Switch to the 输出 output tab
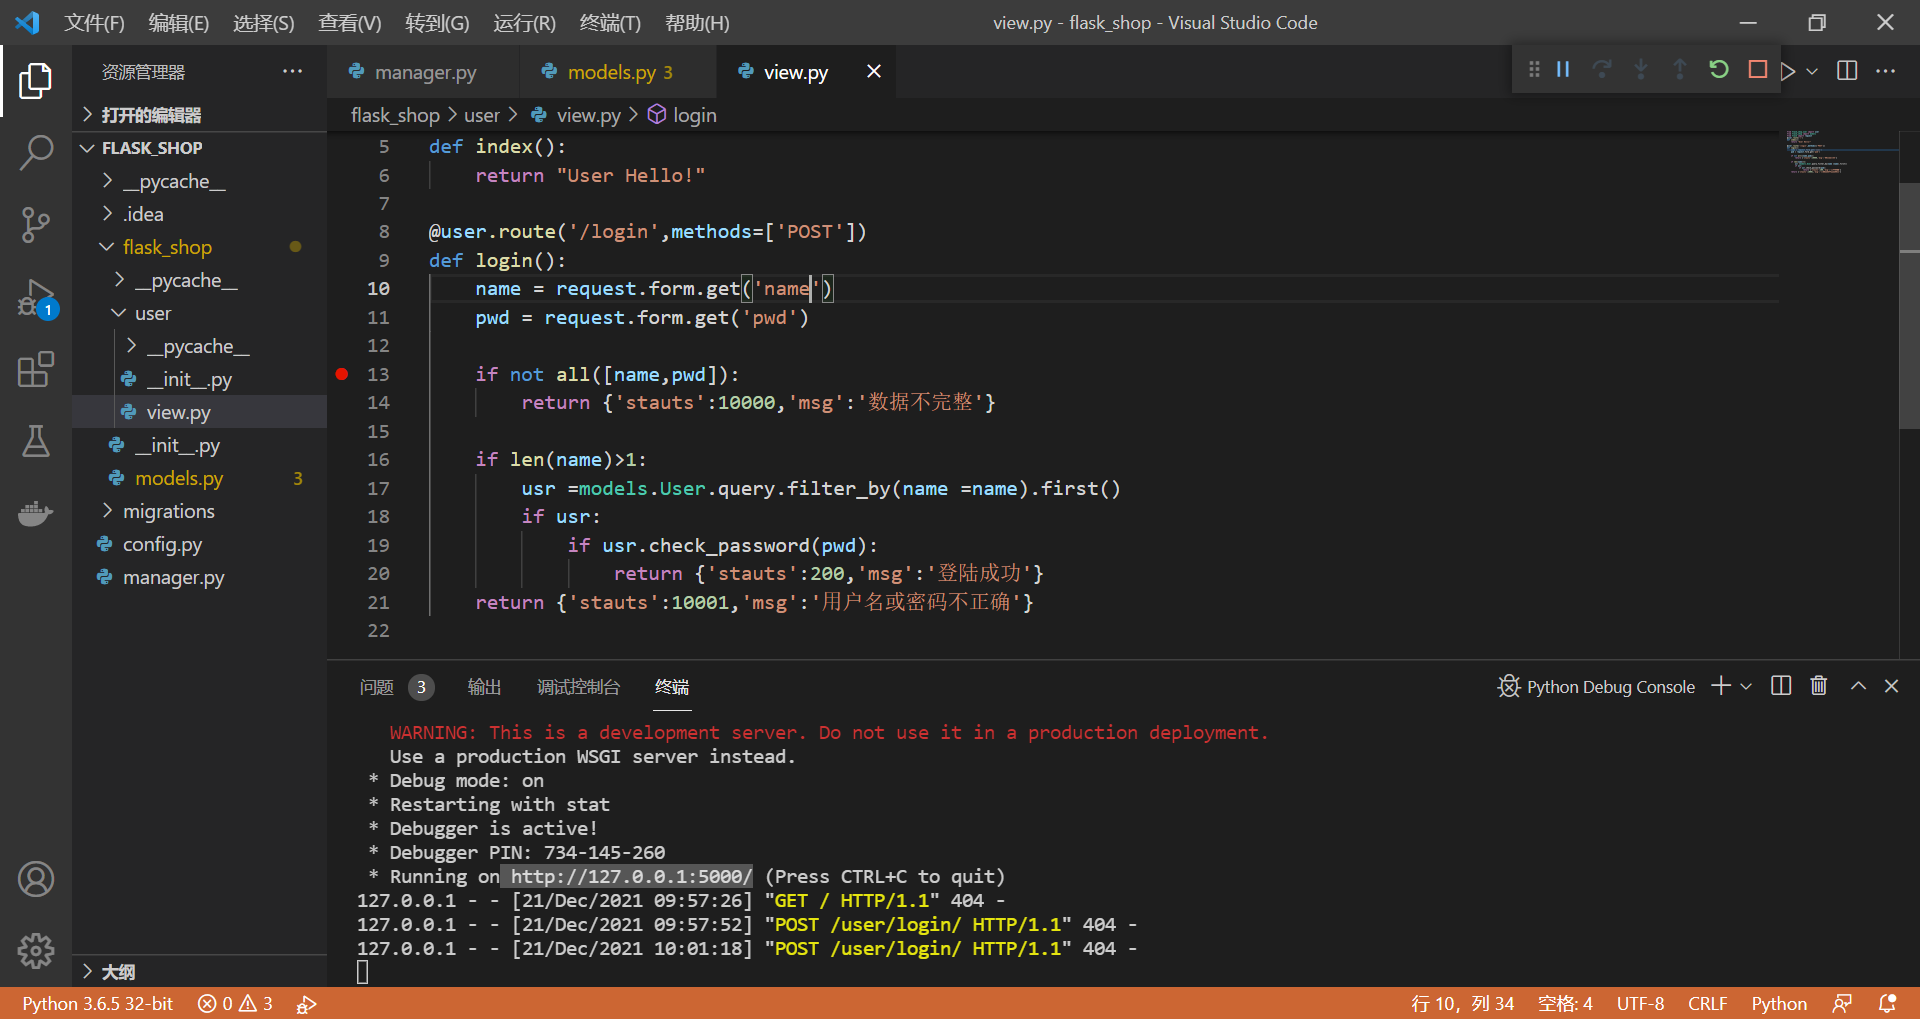1920x1019 pixels. tap(484, 687)
